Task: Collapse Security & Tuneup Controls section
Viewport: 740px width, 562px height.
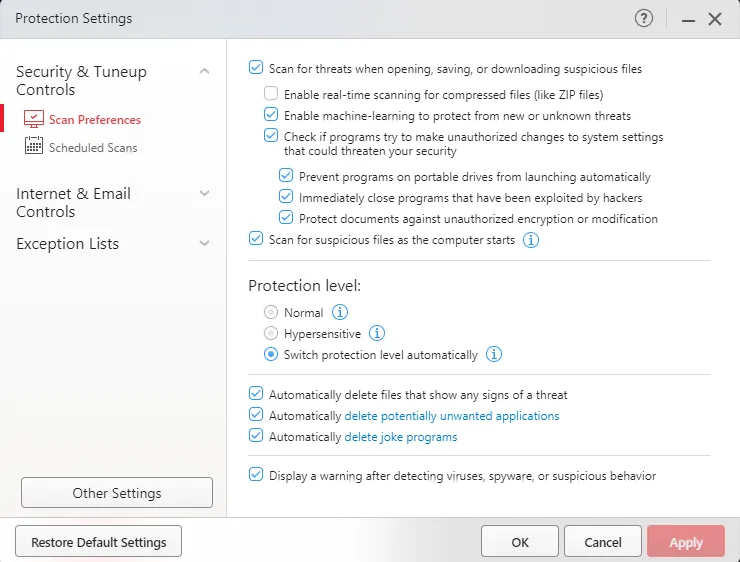Action: tap(204, 71)
